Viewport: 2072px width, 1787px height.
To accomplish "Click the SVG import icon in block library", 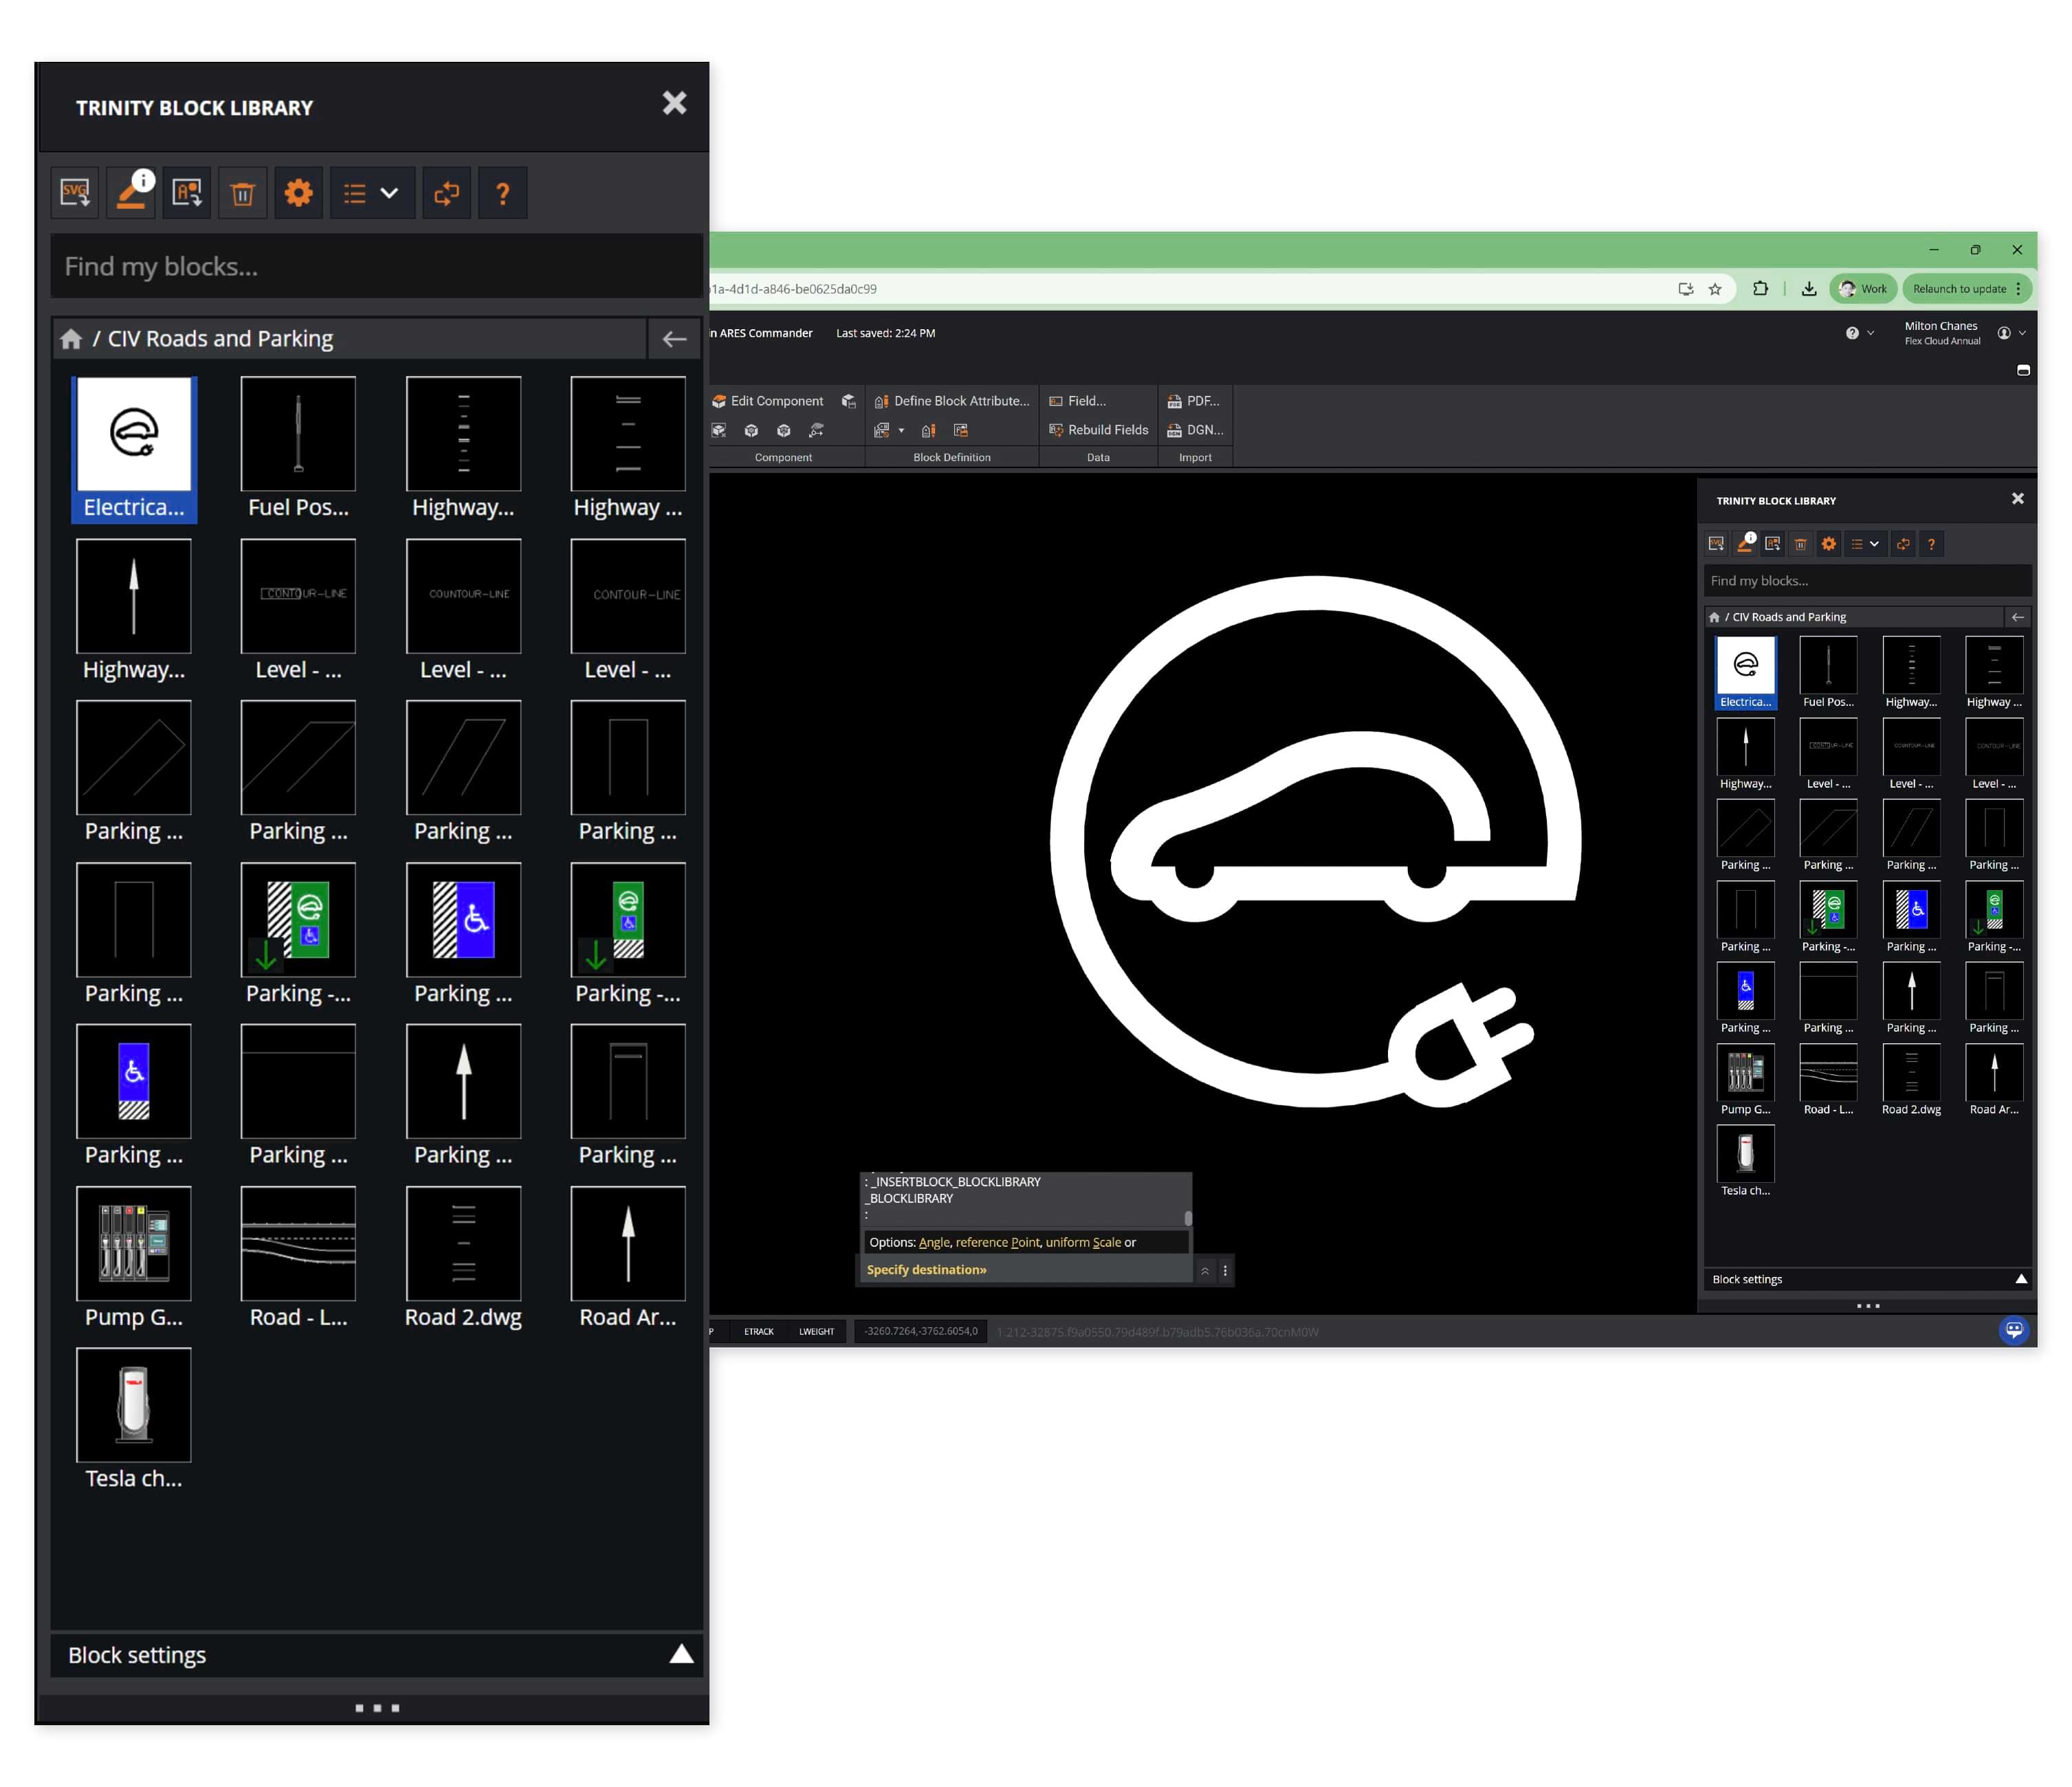I will point(75,193).
